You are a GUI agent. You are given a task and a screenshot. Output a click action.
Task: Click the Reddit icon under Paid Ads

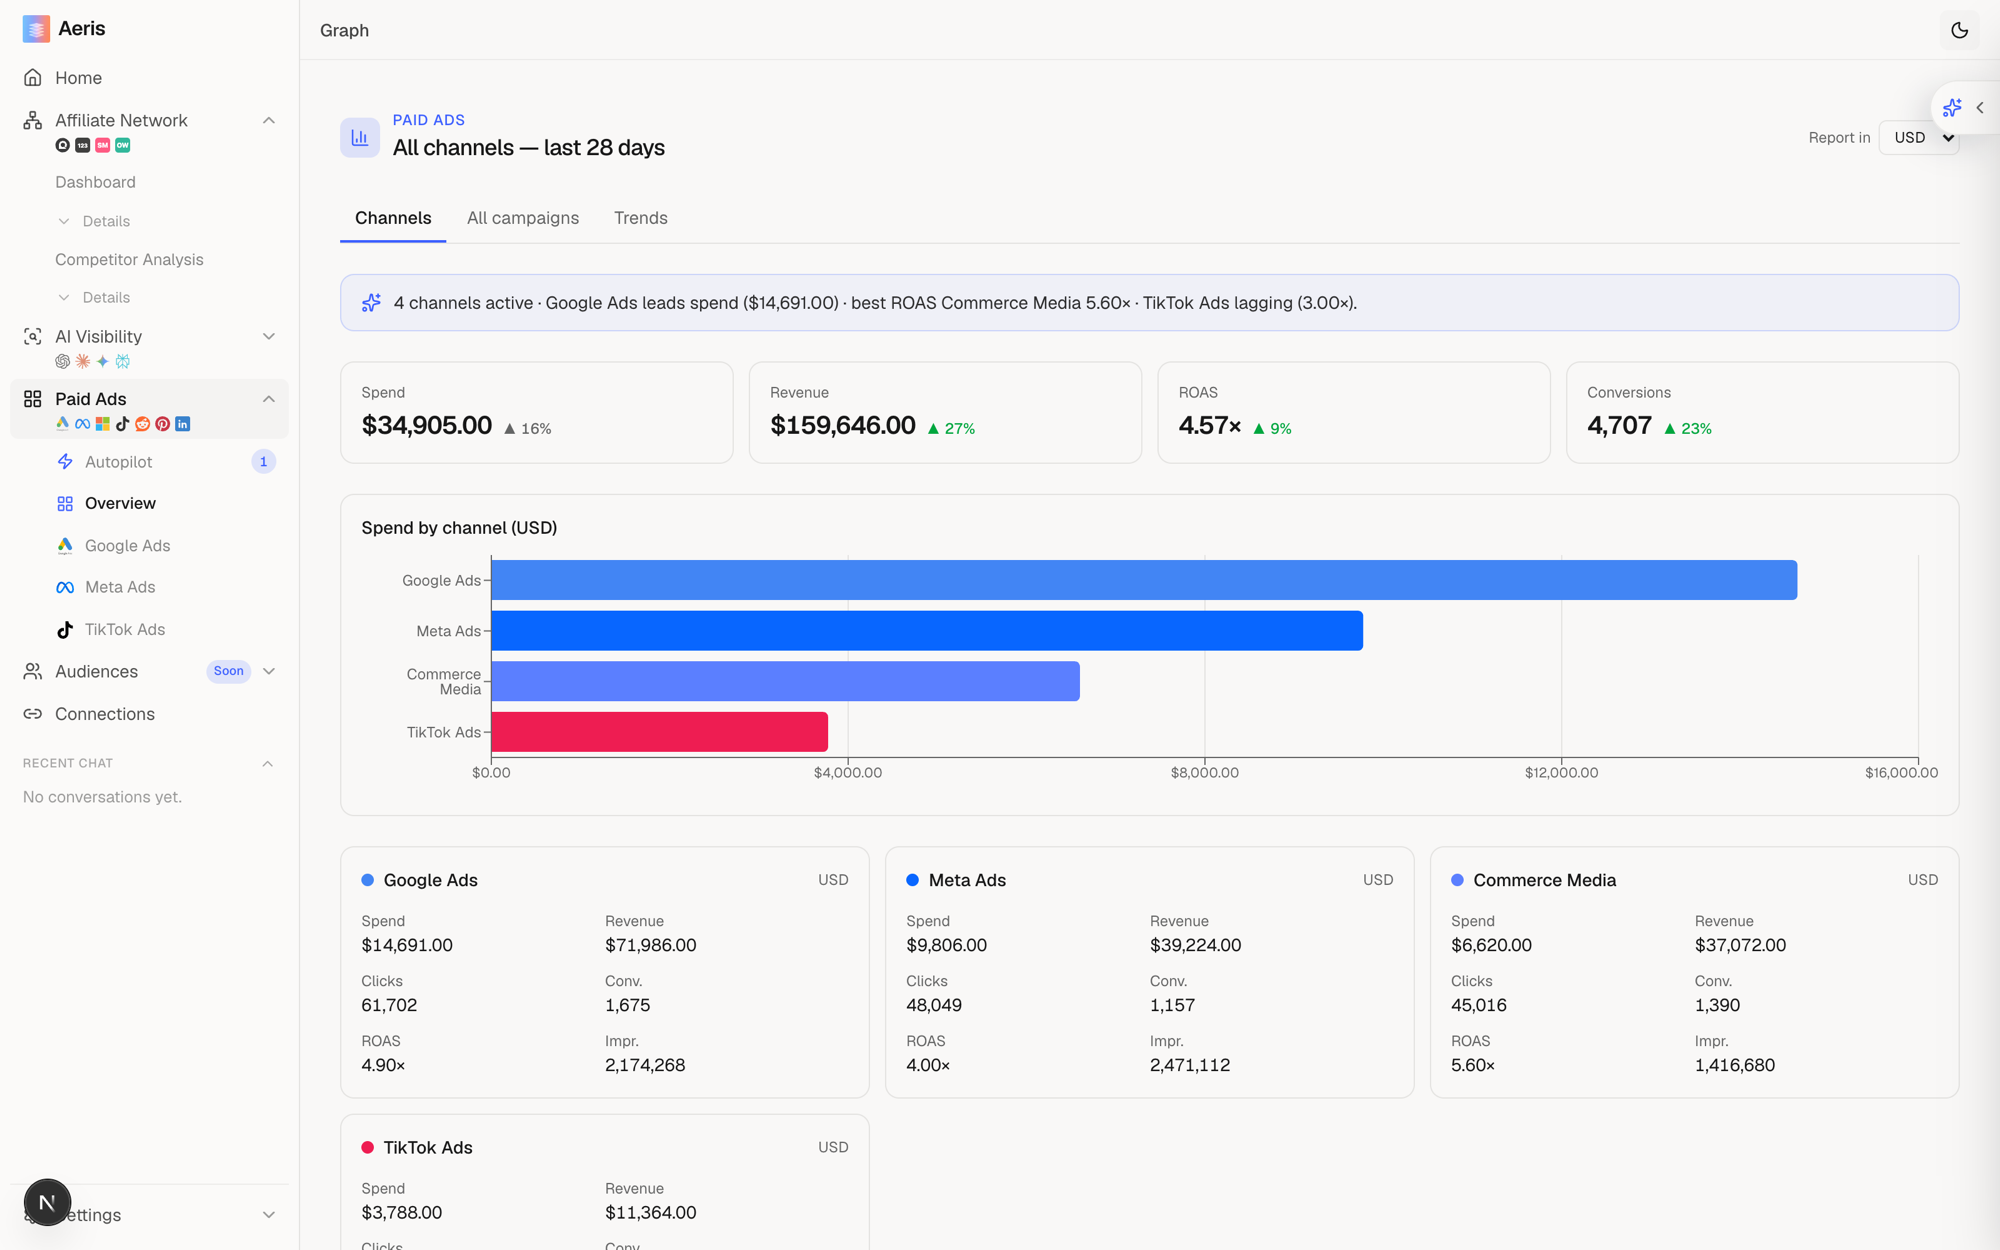pyautogui.click(x=143, y=424)
